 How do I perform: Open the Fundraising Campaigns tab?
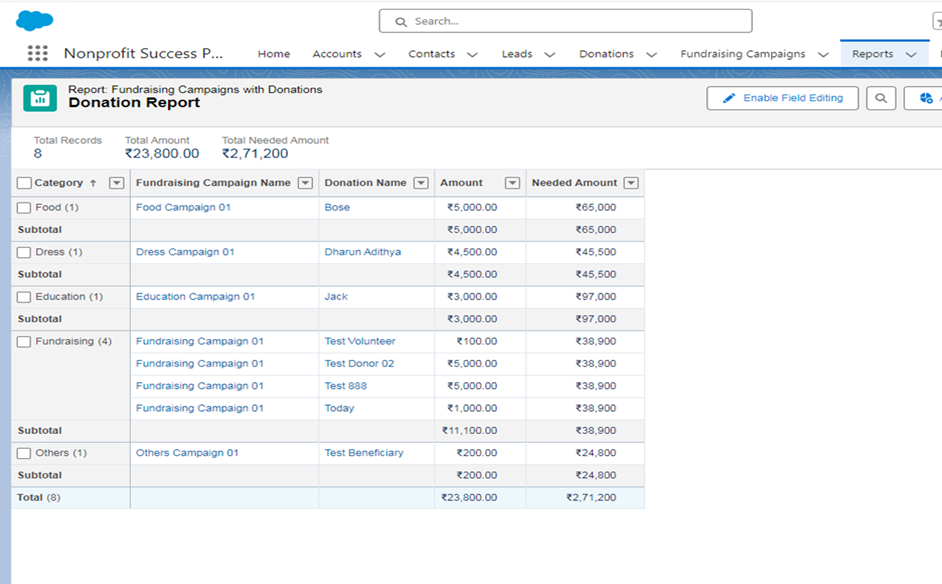click(743, 54)
